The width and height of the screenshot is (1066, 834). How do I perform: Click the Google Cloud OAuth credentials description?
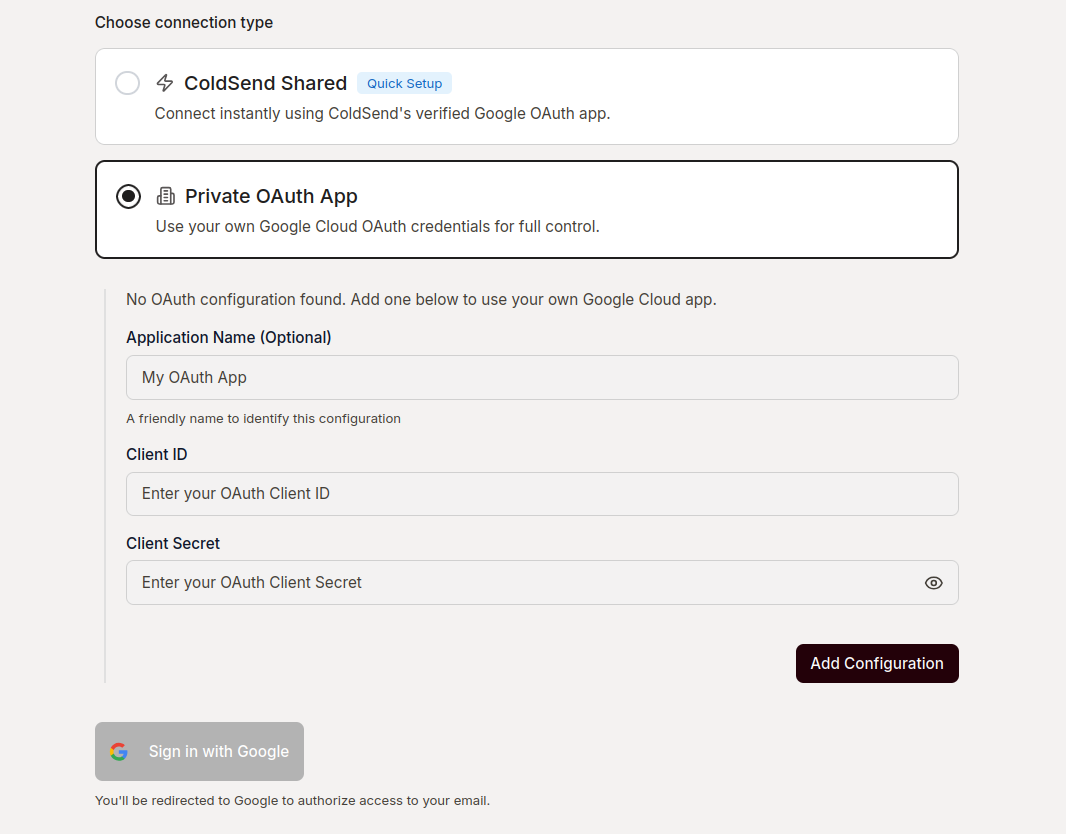tap(377, 227)
